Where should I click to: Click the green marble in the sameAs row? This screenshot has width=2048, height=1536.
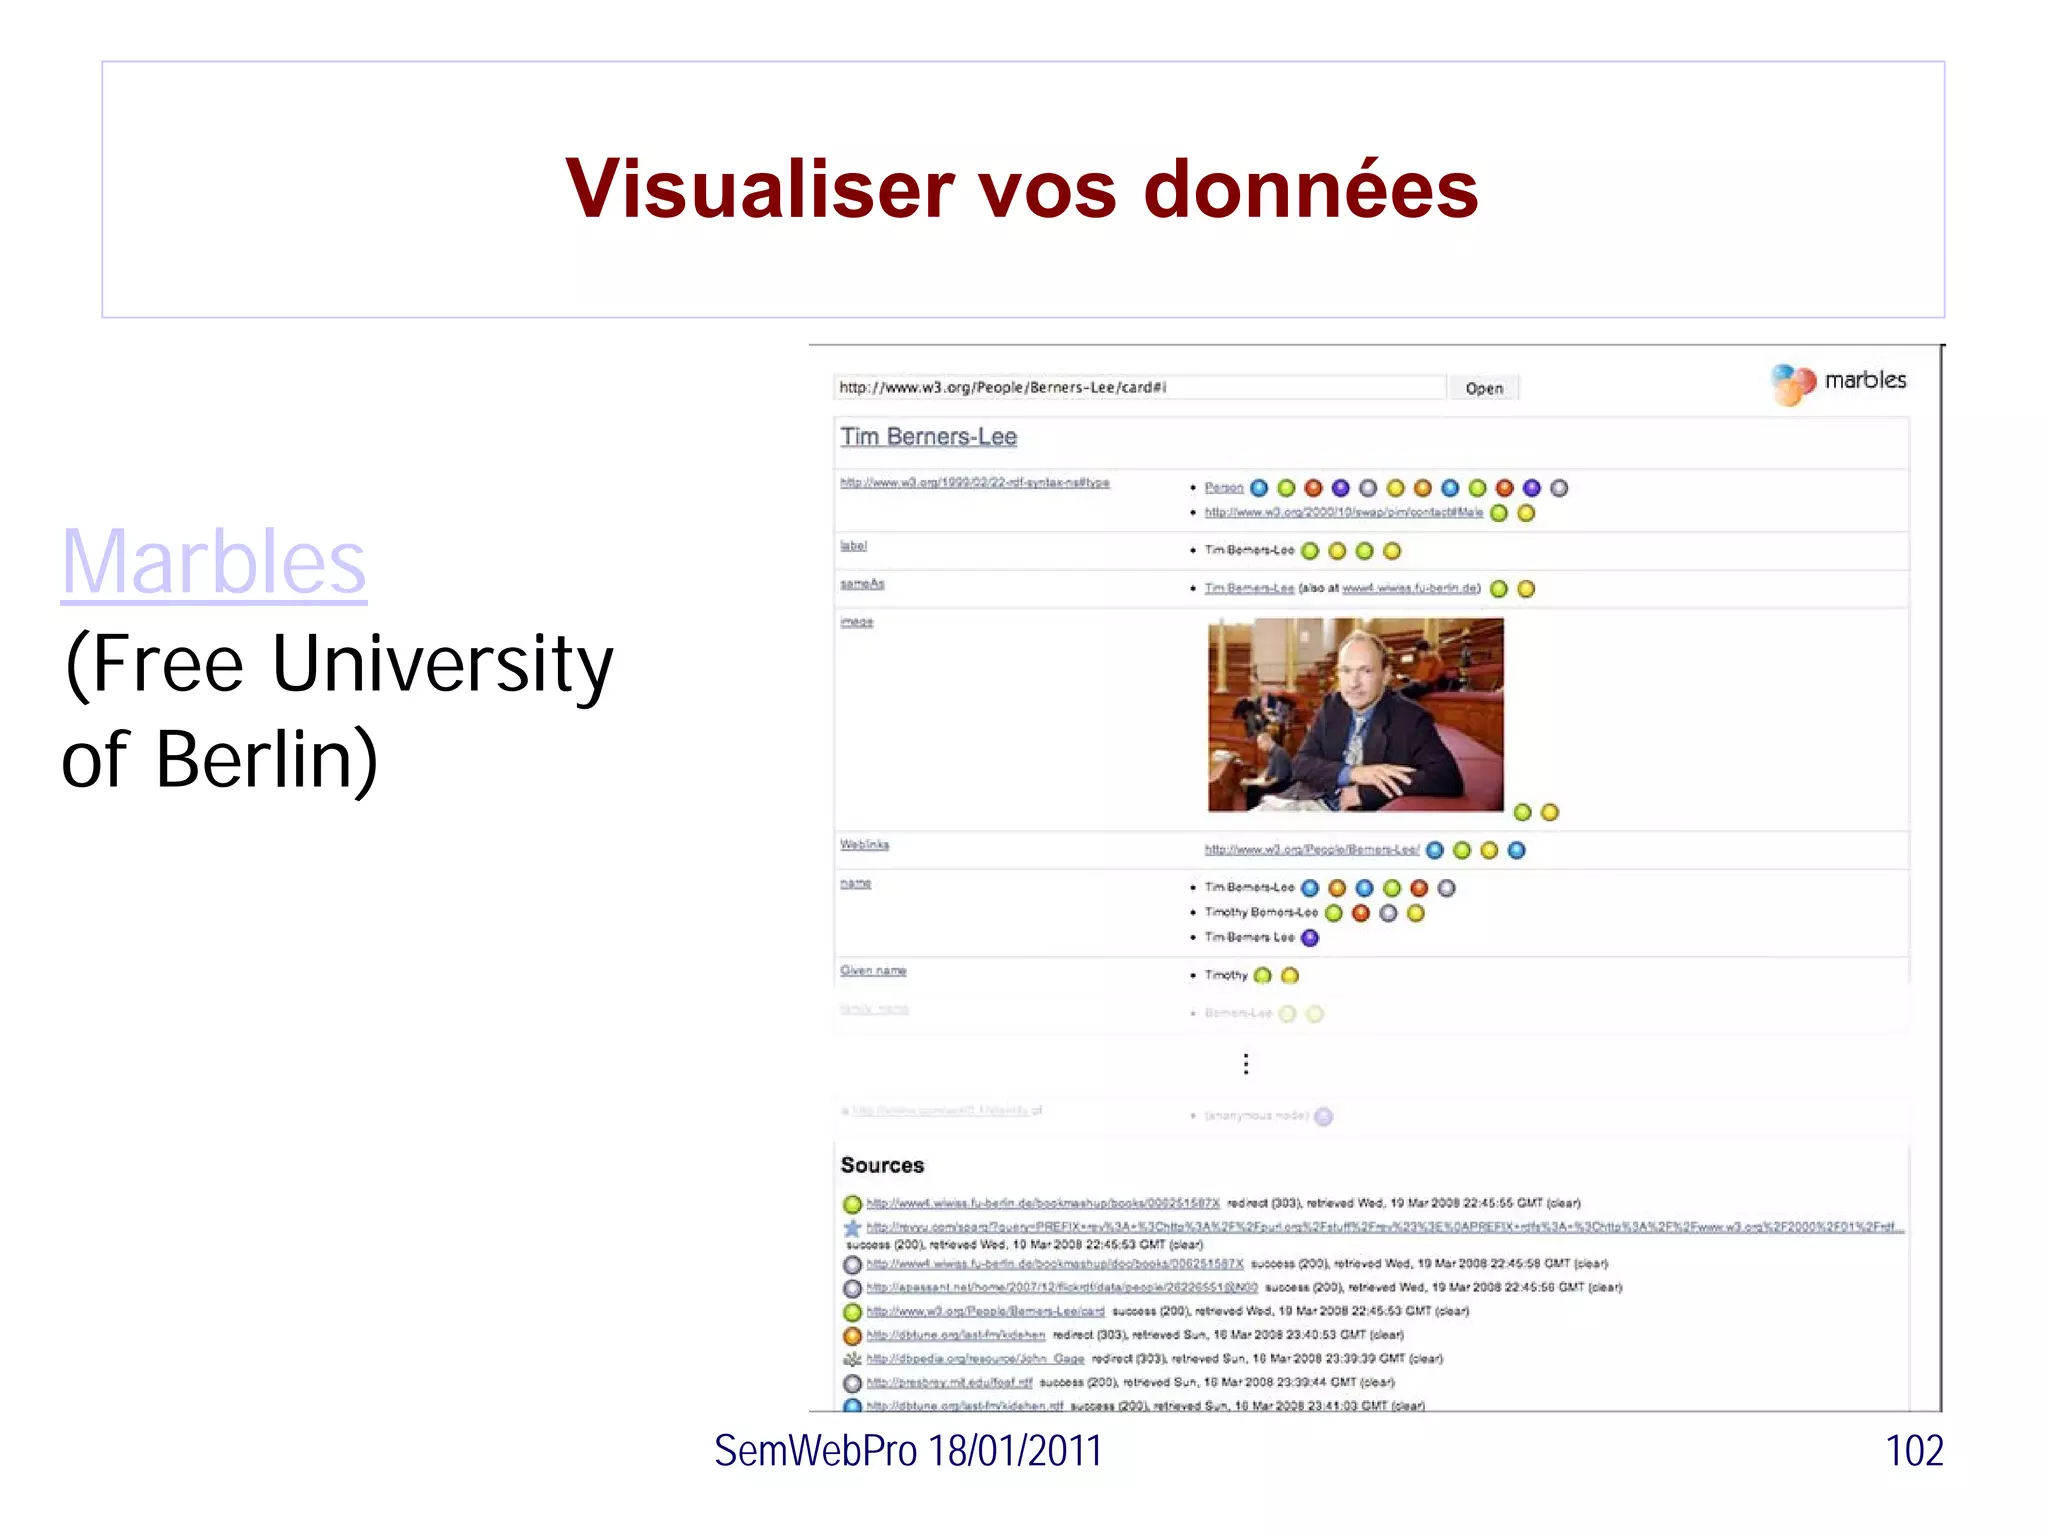tap(1499, 589)
